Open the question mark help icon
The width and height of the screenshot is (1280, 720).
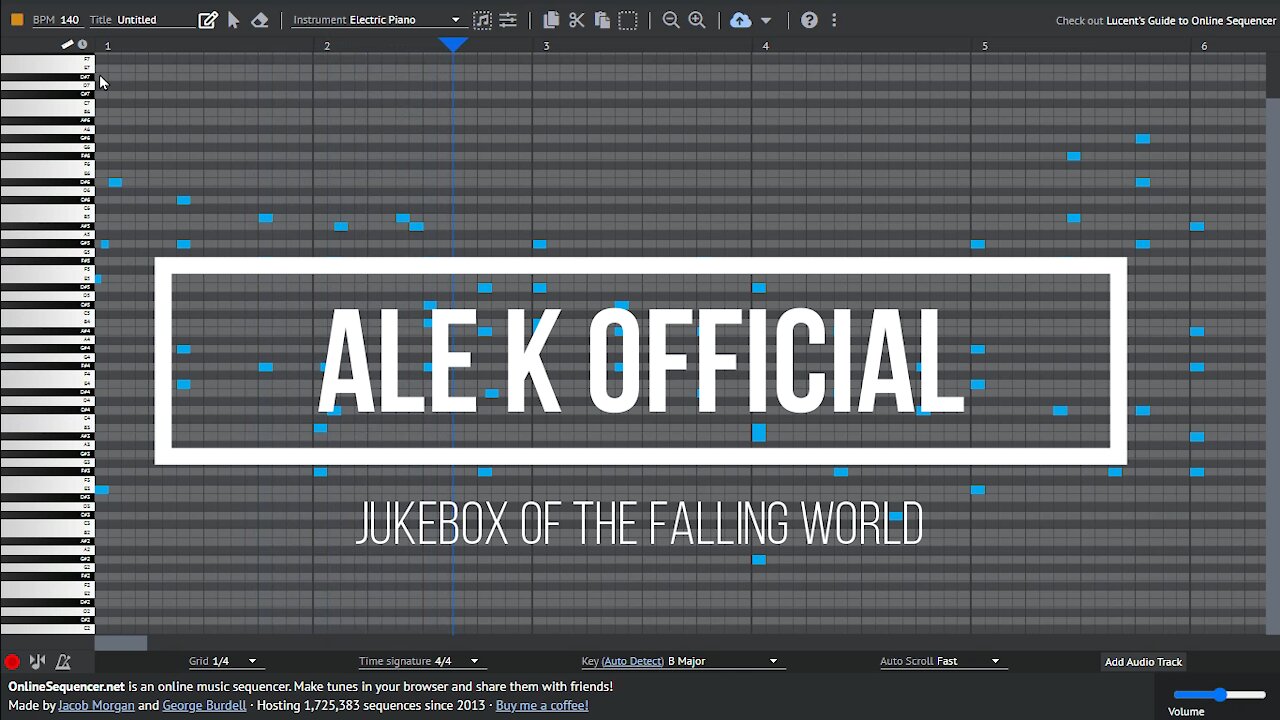pos(809,20)
